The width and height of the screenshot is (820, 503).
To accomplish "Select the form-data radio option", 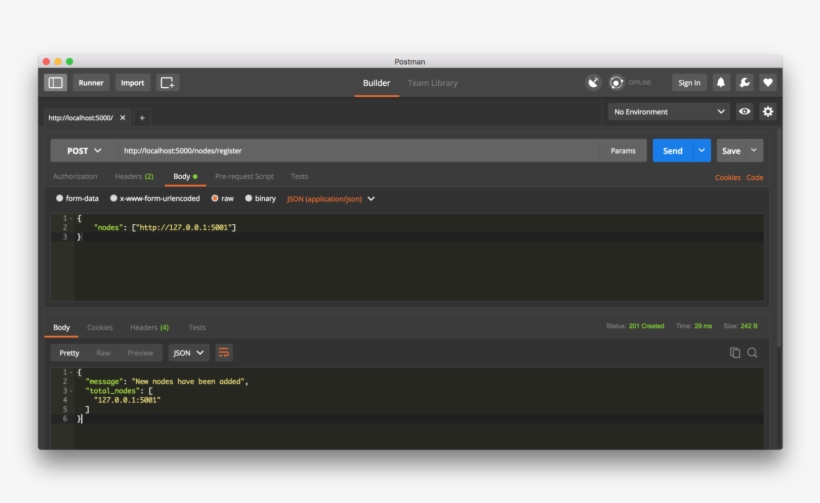I will (x=60, y=198).
